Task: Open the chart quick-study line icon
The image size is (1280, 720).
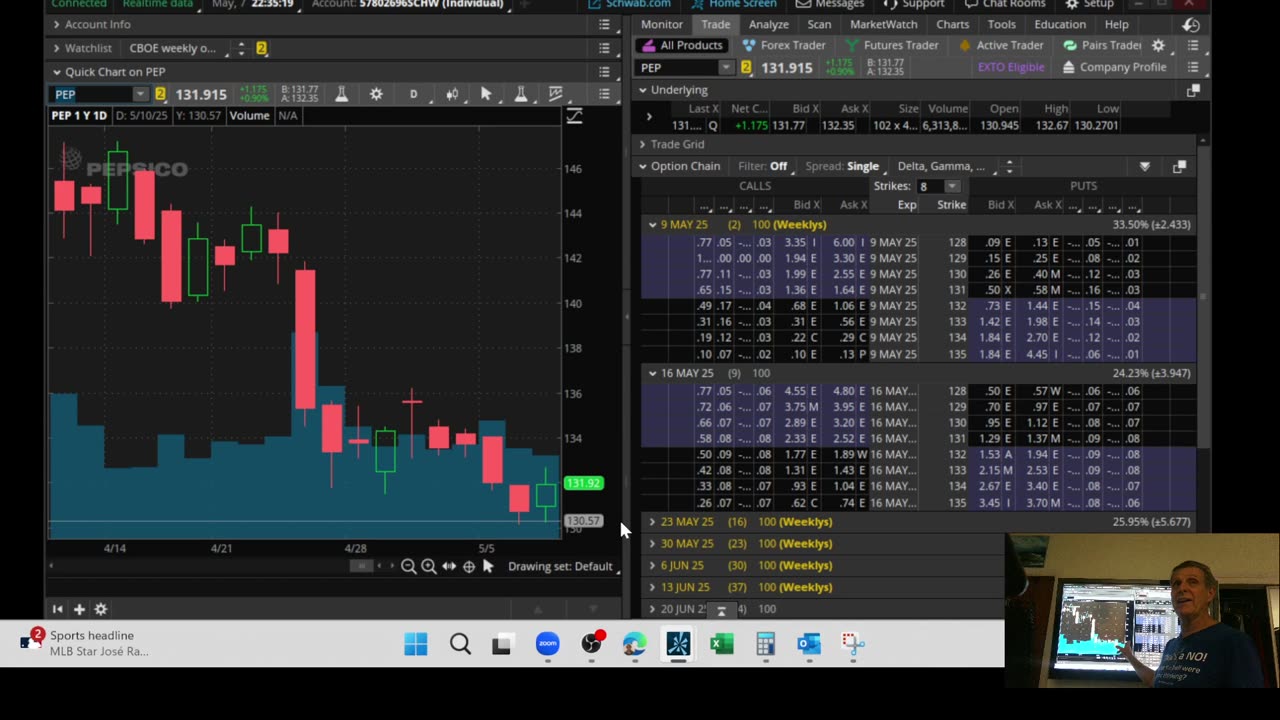Action: pyautogui.click(x=556, y=94)
